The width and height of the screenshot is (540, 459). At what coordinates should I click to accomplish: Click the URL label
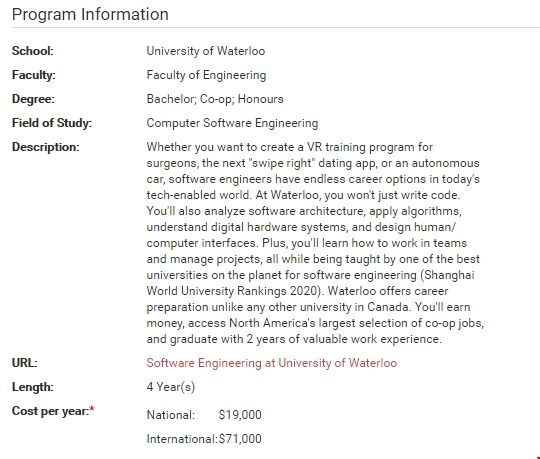click(x=25, y=363)
